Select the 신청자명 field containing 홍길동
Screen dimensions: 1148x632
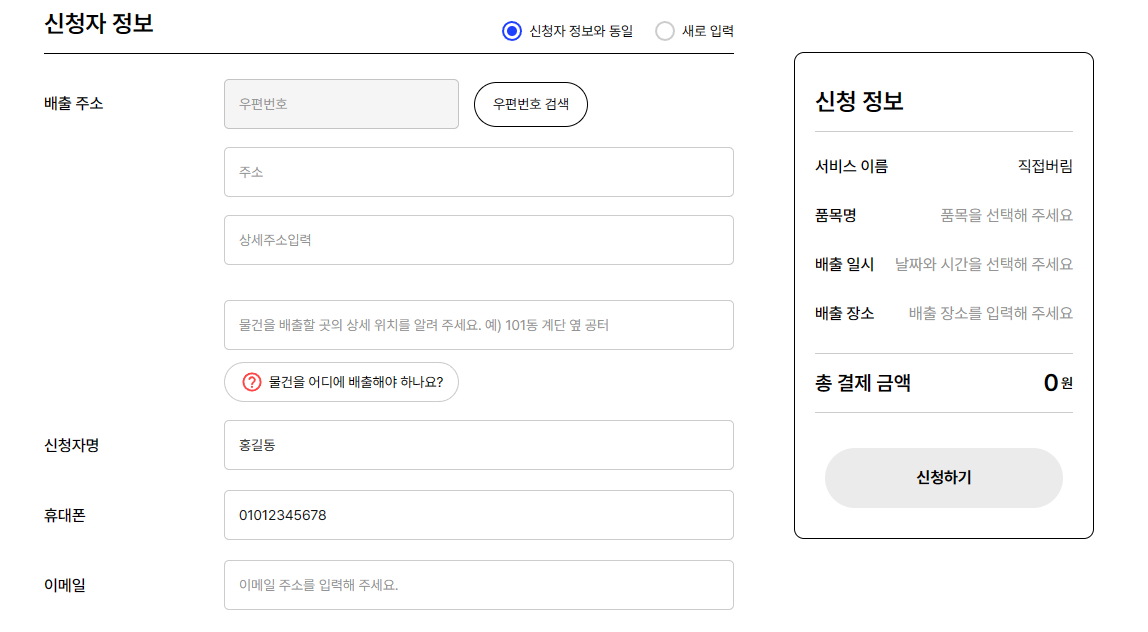pyautogui.click(x=479, y=445)
